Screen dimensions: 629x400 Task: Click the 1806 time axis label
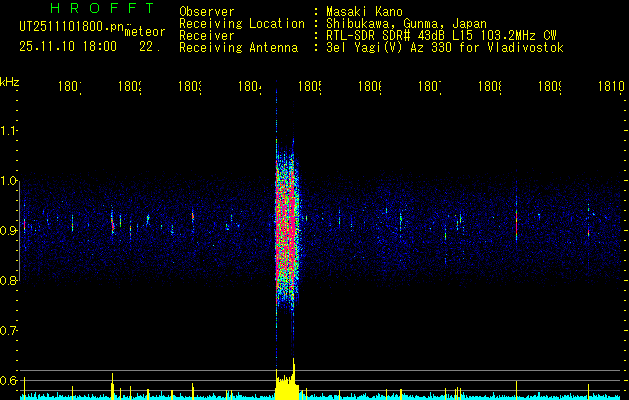coord(370,86)
